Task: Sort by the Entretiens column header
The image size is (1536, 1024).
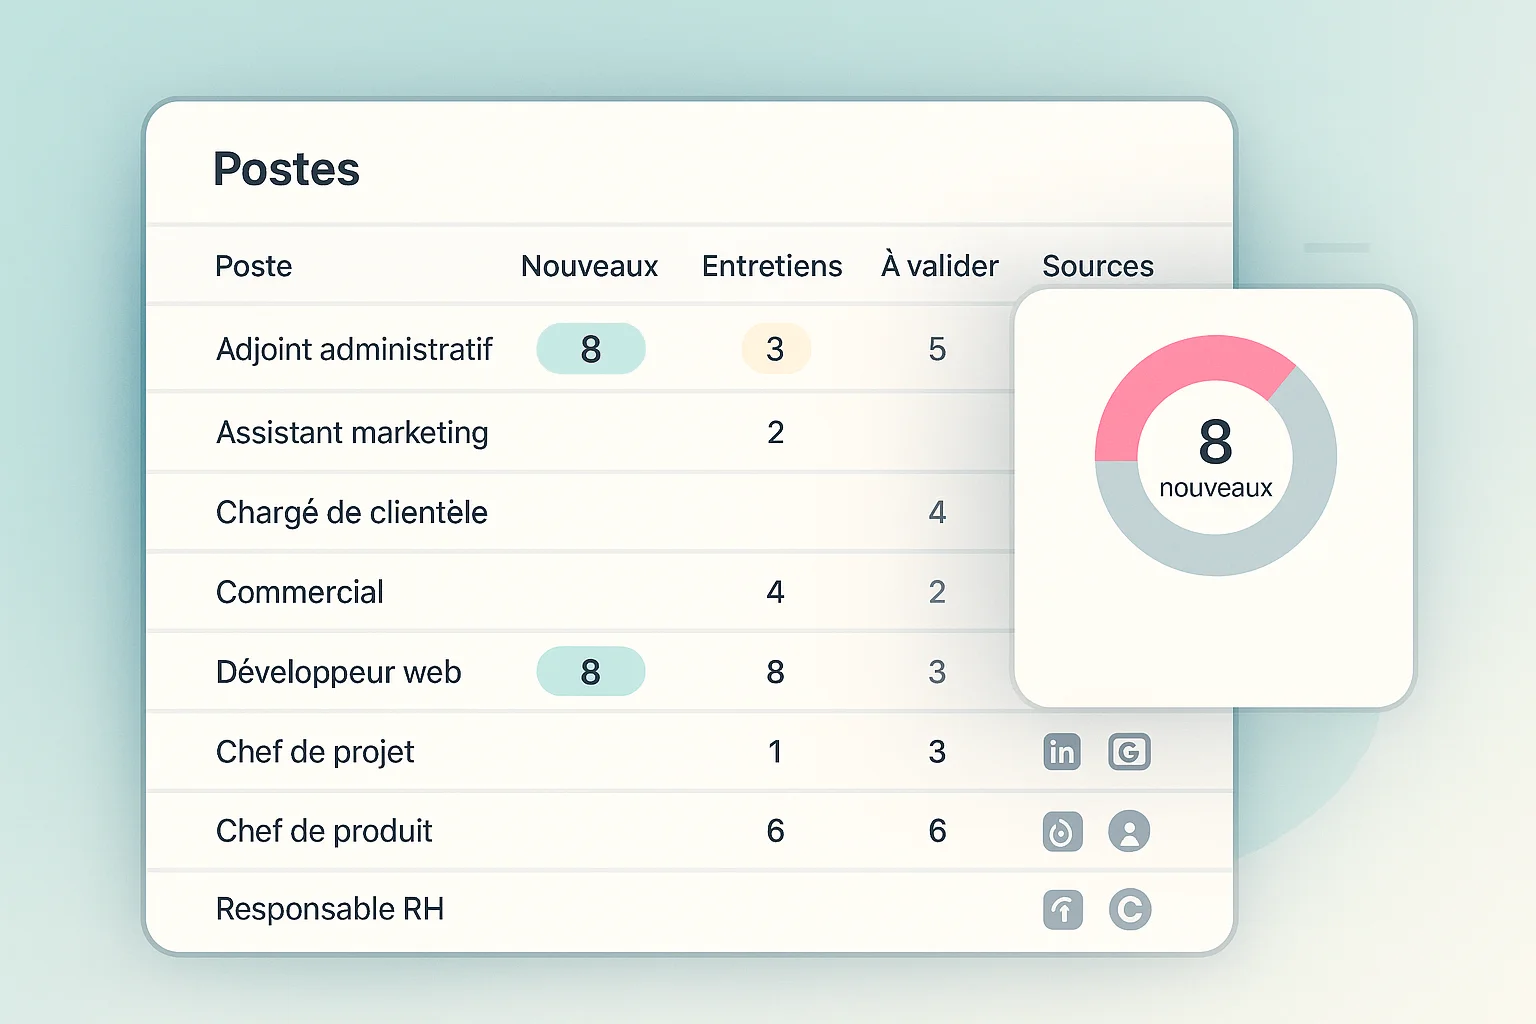Action: (772, 266)
